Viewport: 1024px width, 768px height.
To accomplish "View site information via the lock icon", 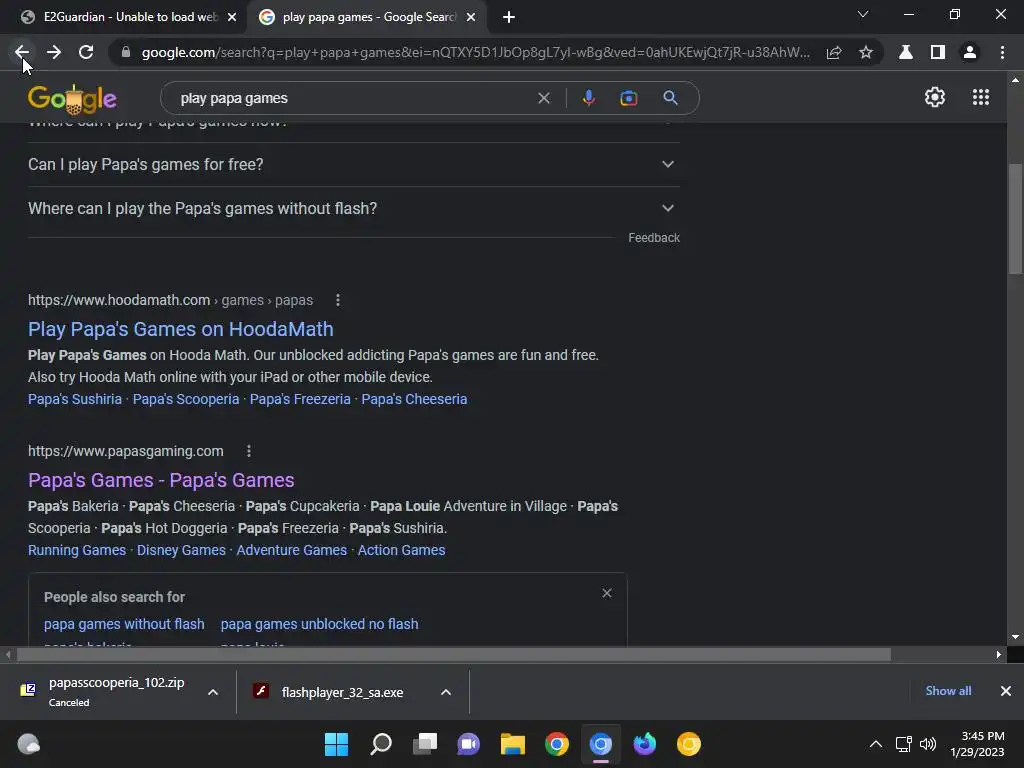I will tap(126, 52).
